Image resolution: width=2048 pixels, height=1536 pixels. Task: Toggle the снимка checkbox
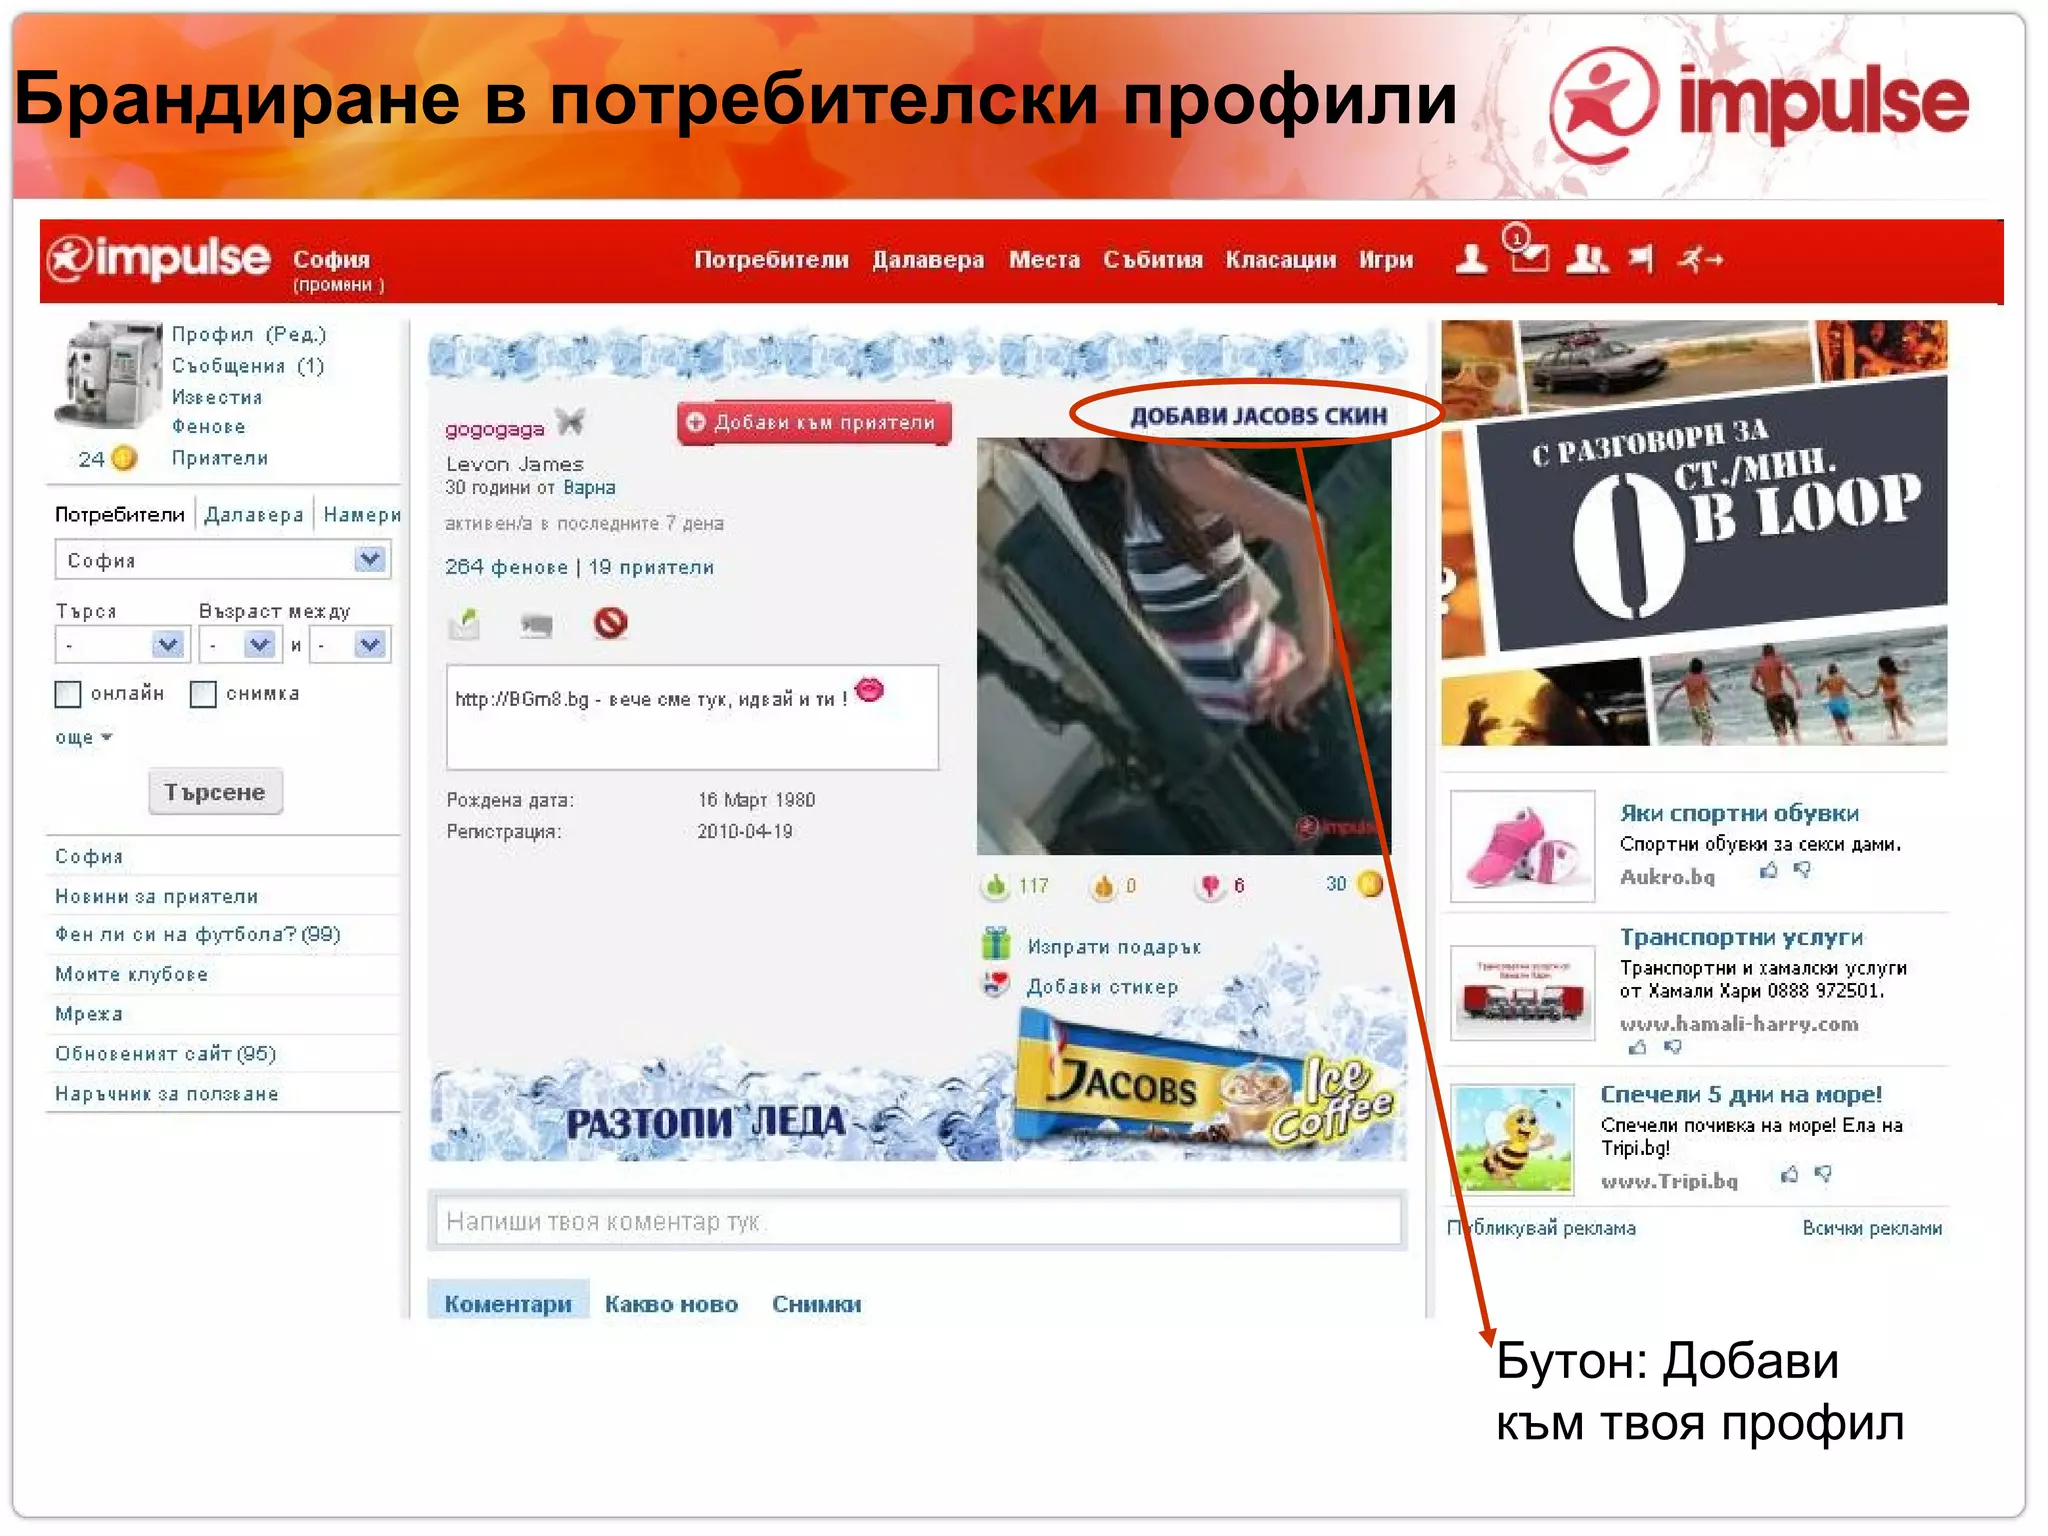pyautogui.click(x=203, y=694)
